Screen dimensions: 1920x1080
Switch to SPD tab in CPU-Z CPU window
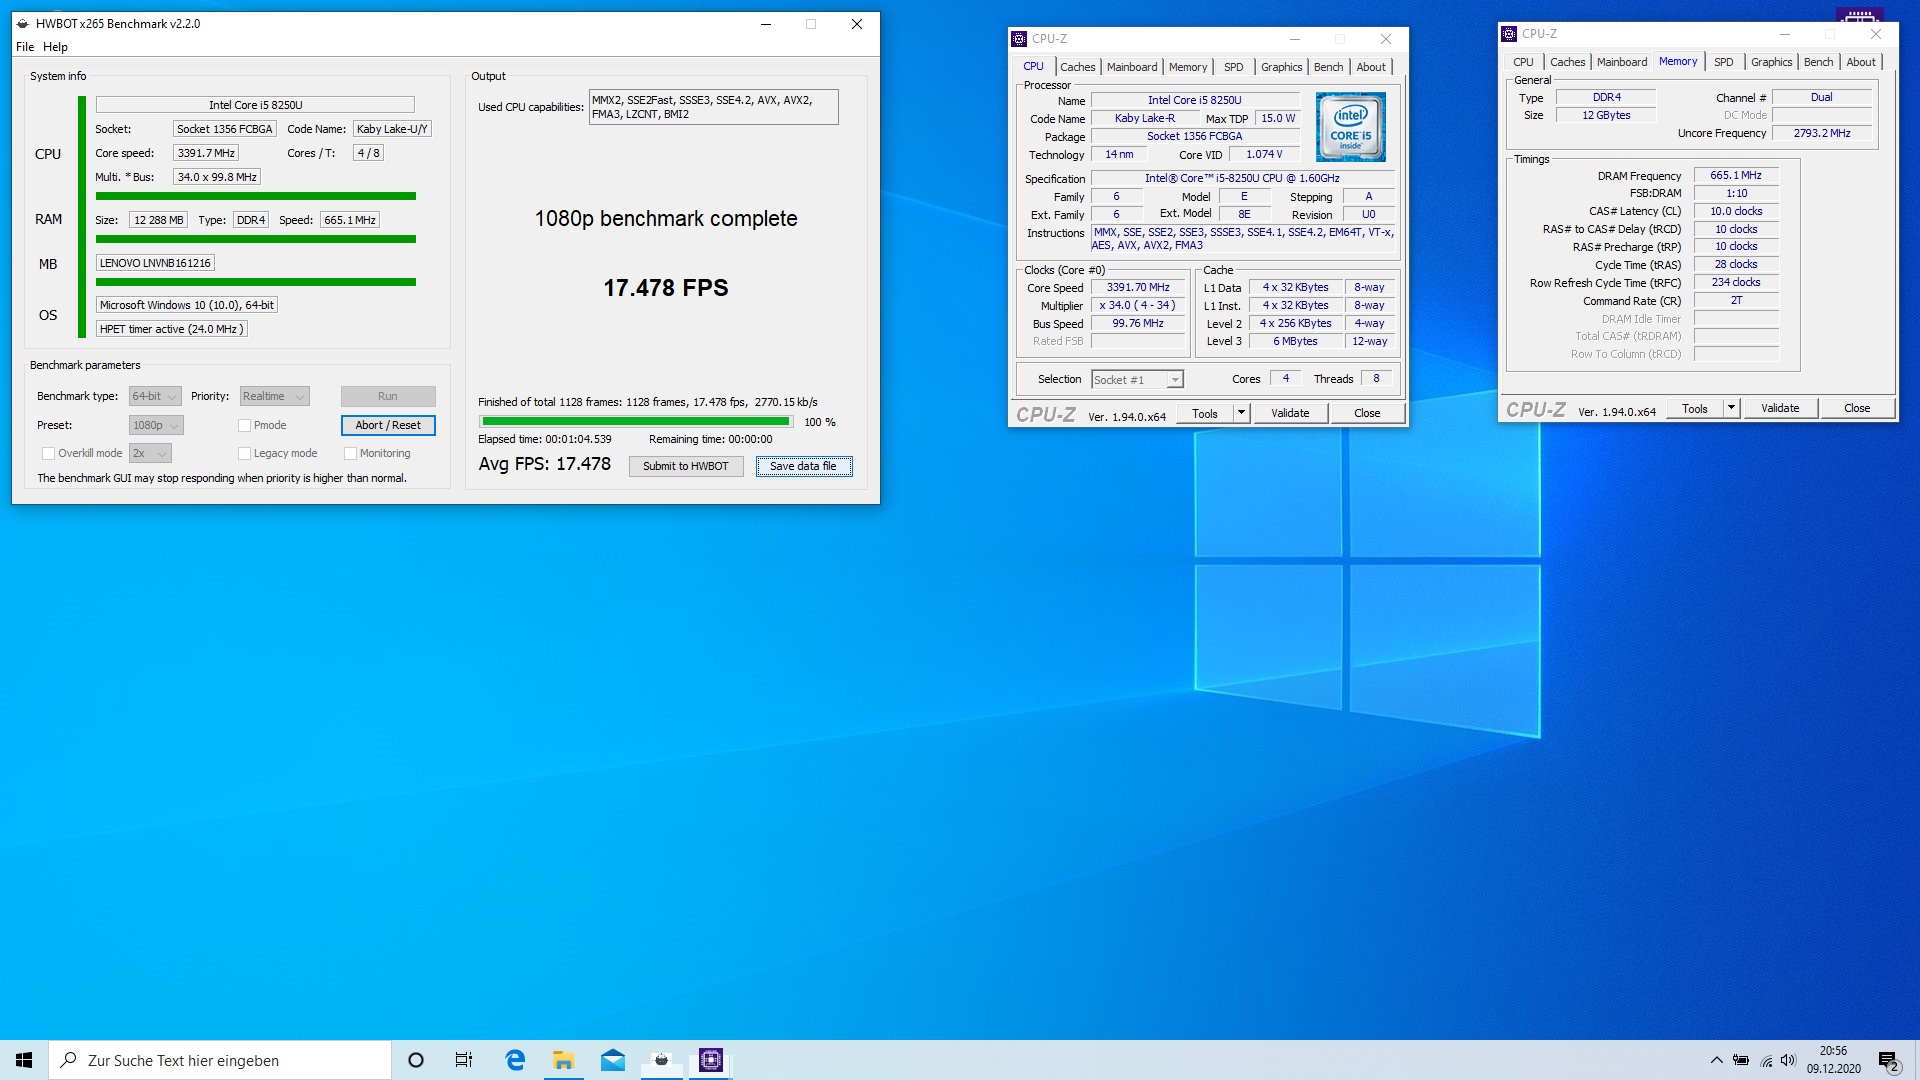click(1234, 67)
